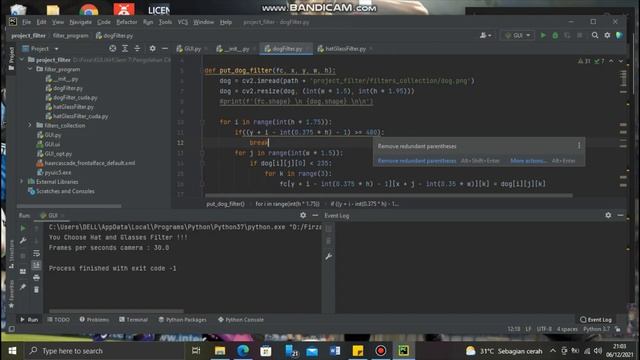Viewport: 640px width, 360px height.
Task: Click Bandicam record icon in taskbar
Action: pyautogui.click(x=380, y=351)
